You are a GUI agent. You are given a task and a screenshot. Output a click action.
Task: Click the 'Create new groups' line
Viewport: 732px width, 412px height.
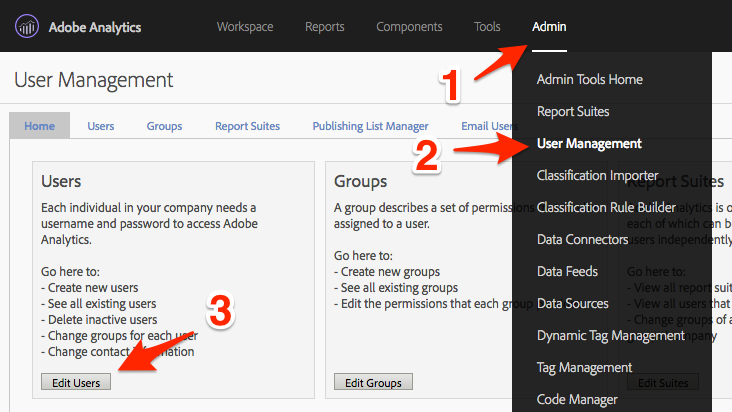pyautogui.click(x=387, y=272)
